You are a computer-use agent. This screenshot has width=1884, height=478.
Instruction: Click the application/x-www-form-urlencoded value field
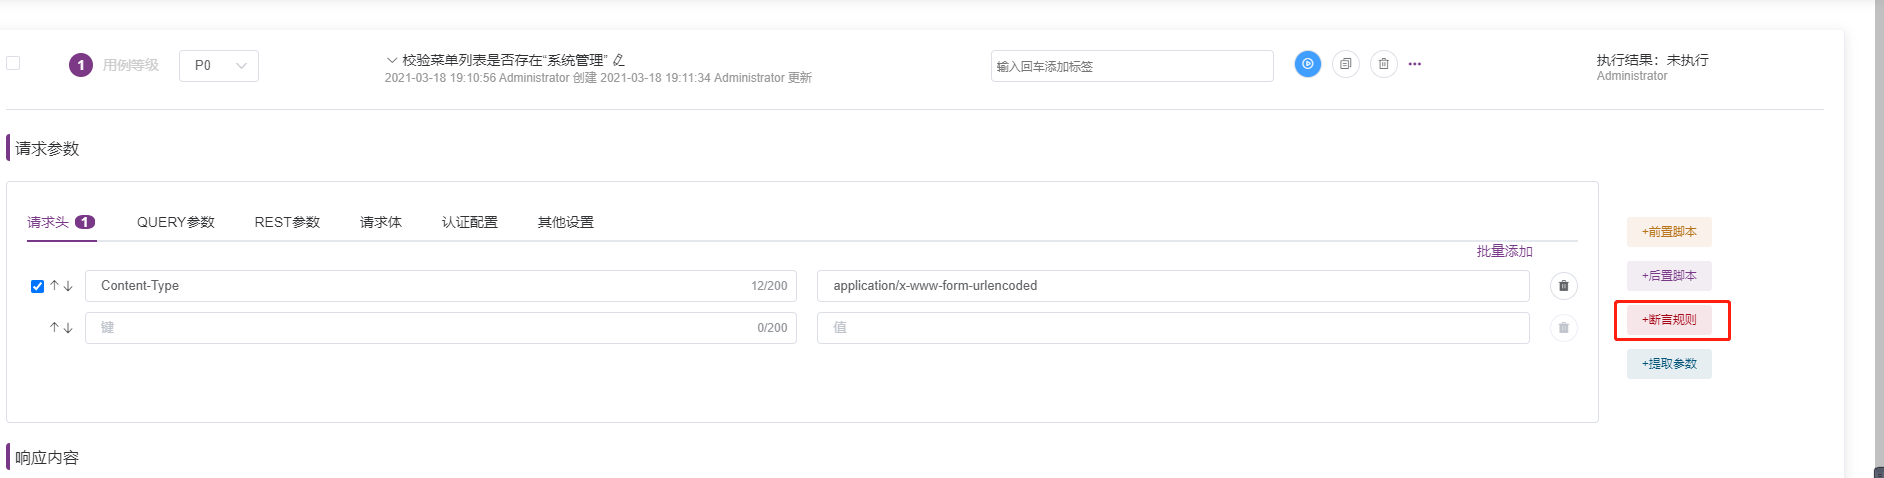(1173, 286)
